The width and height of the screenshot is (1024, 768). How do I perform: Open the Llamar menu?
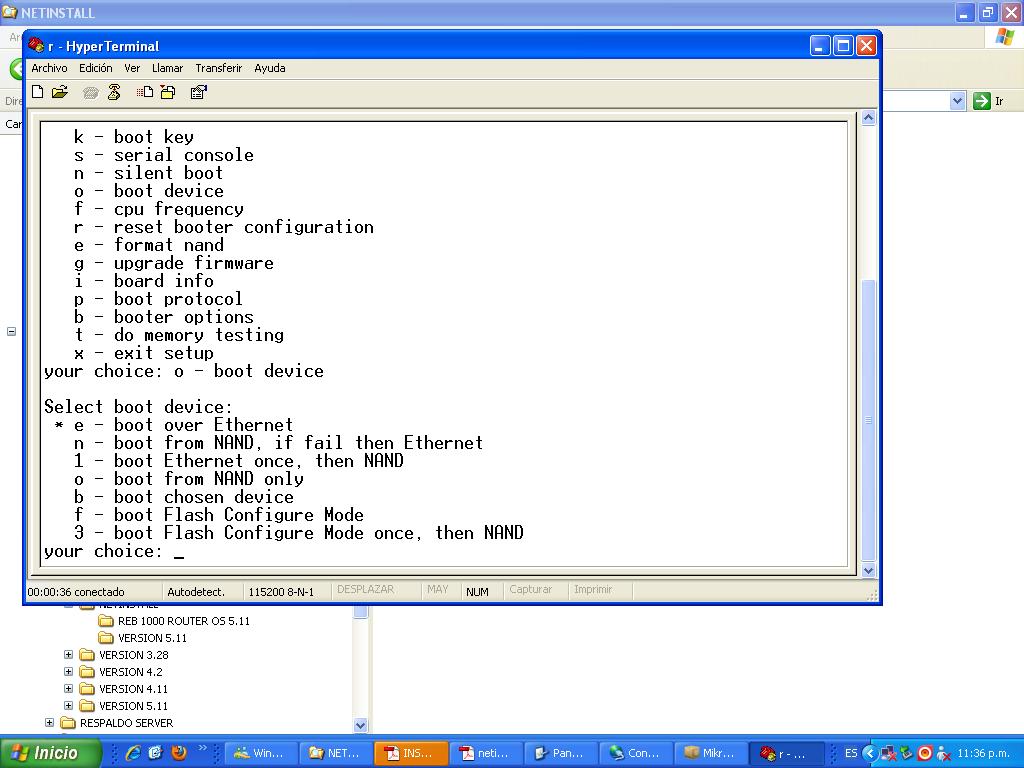pyautogui.click(x=167, y=68)
